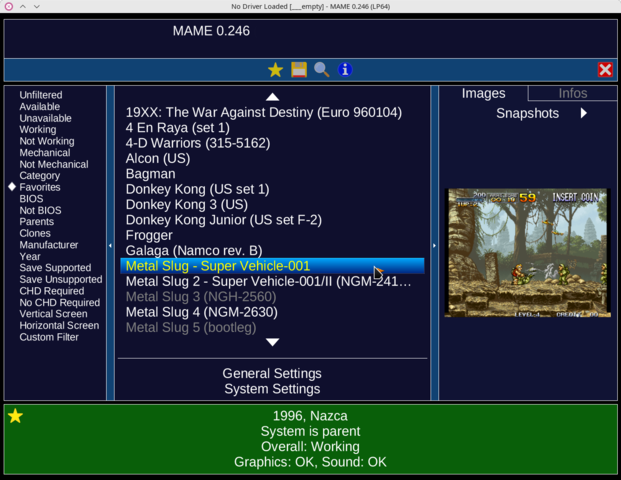Click the favorite star in status area
The width and height of the screenshot is (621, 480).
(15, 416)
